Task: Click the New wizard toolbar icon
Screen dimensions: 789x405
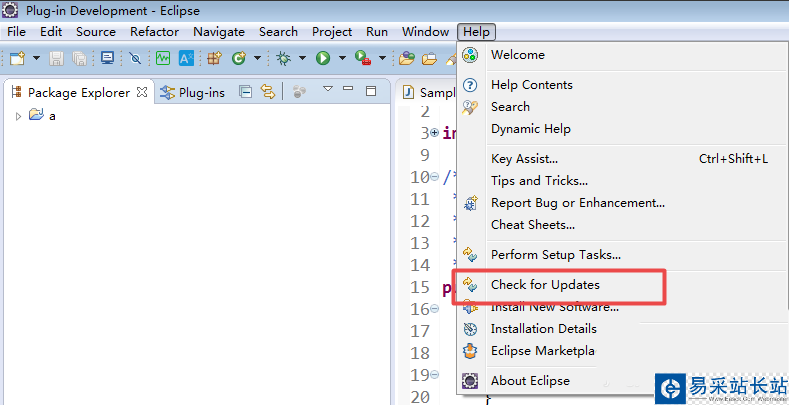Action: pyautogui.click(x=17, y=58)
